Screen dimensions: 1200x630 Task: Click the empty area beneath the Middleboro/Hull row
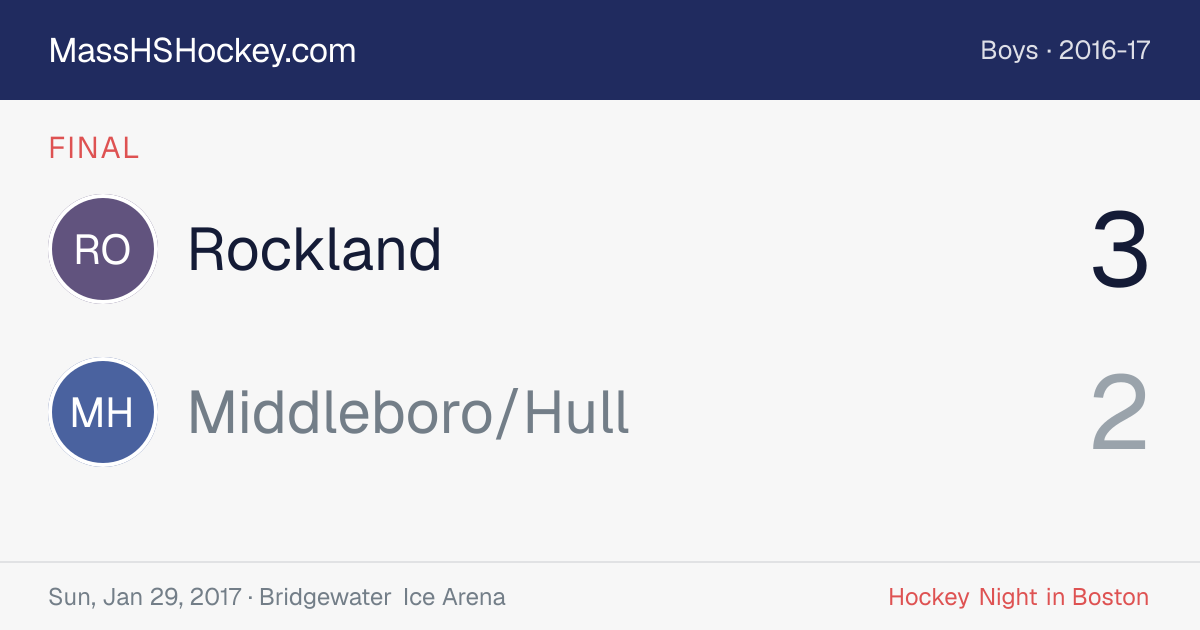click(x=600, y=514)
